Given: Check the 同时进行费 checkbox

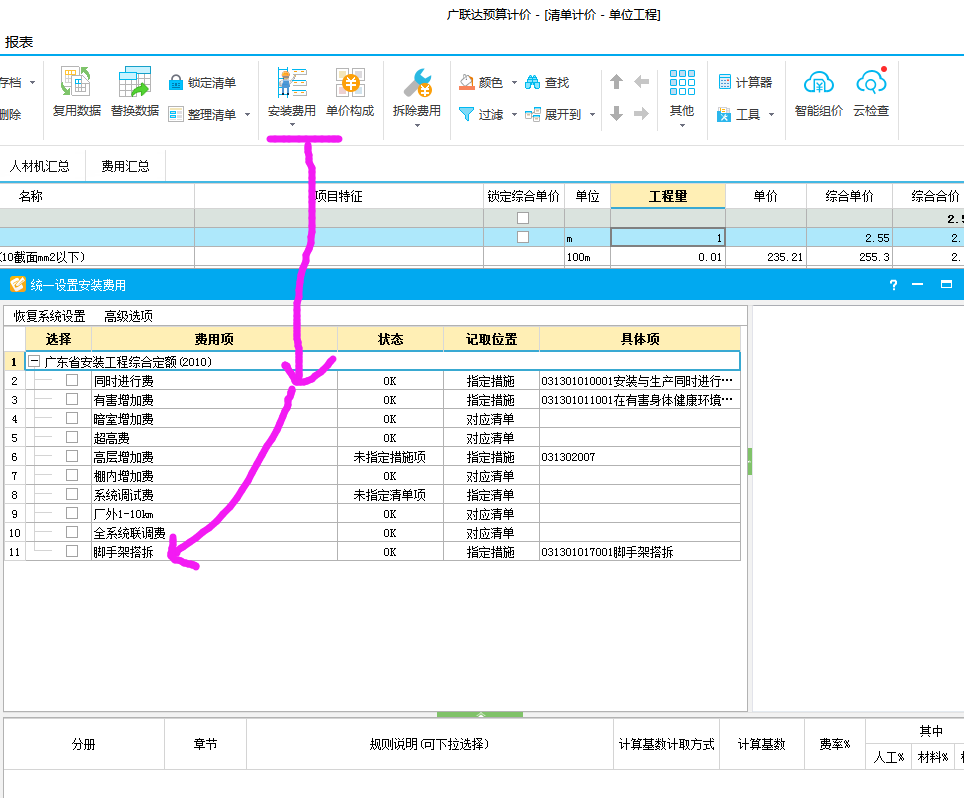Looking at the screenshot, I should [x=72, y=381].
